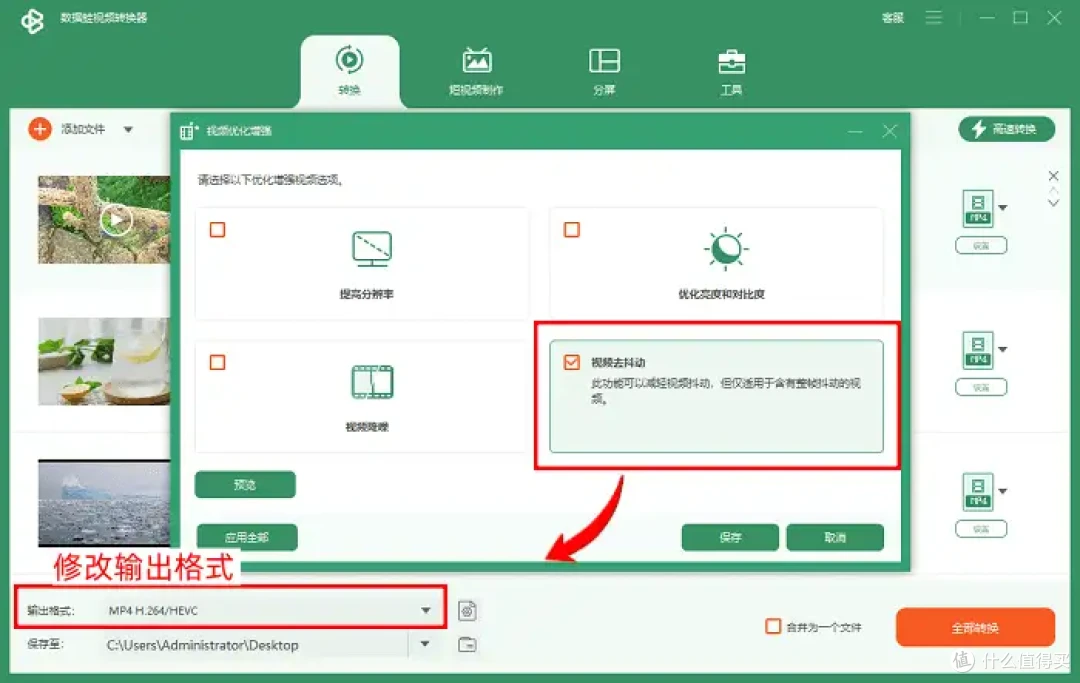Open the hamburger menu in title bar
Image resolution: width=1080 pixels, height=683 pixels.
[x=933, y=18]
